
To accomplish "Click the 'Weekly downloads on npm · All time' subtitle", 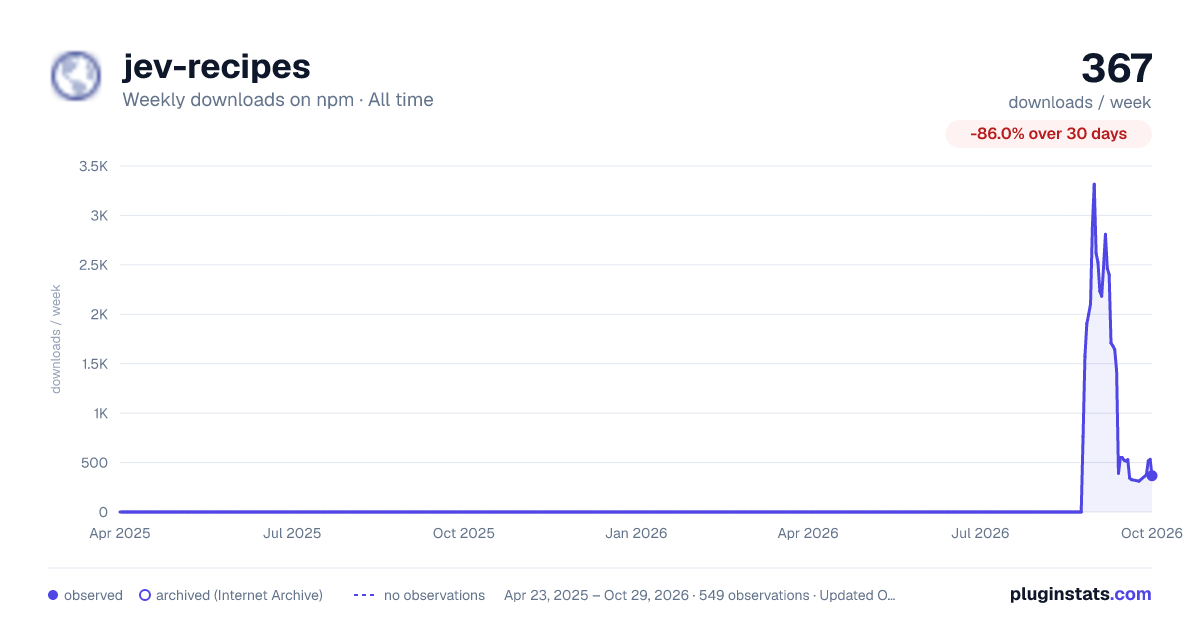I will [x=278, y=100].
